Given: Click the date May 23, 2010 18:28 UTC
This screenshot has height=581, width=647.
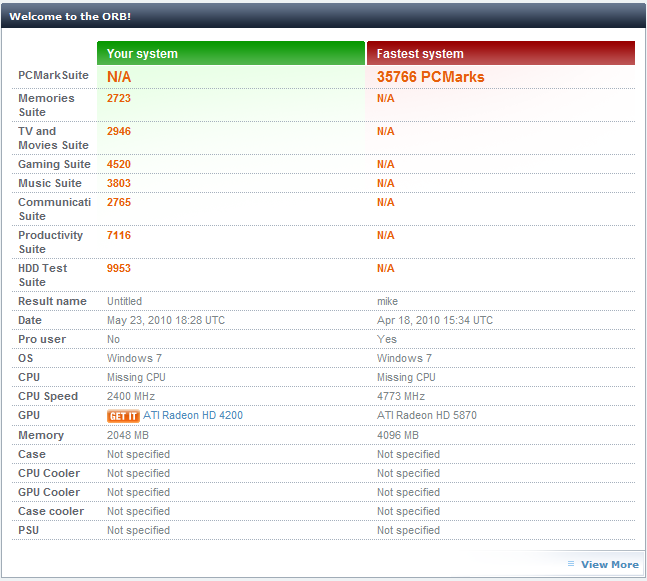Looking at the screenshot, I should 166,321.
